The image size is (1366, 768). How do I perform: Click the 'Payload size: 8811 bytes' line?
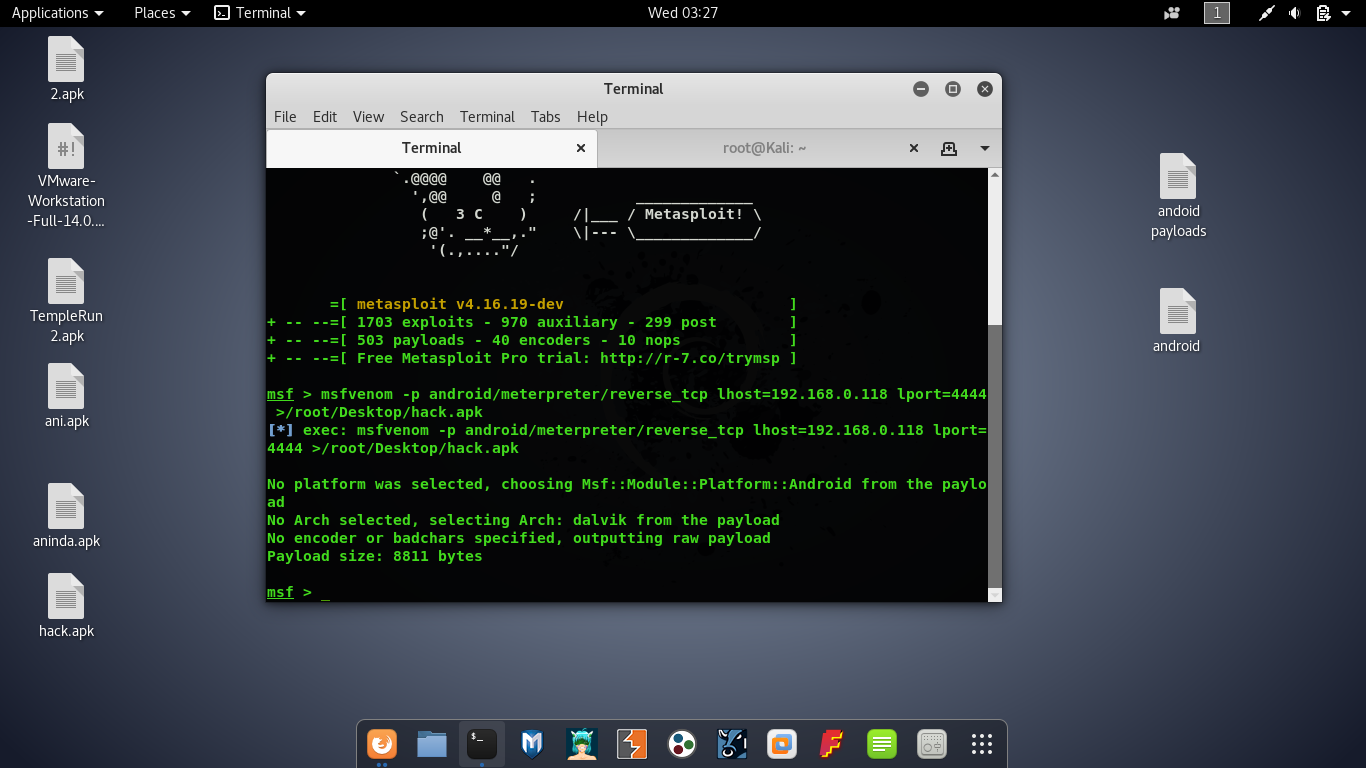pyautogui.click(x=375, y=556)
